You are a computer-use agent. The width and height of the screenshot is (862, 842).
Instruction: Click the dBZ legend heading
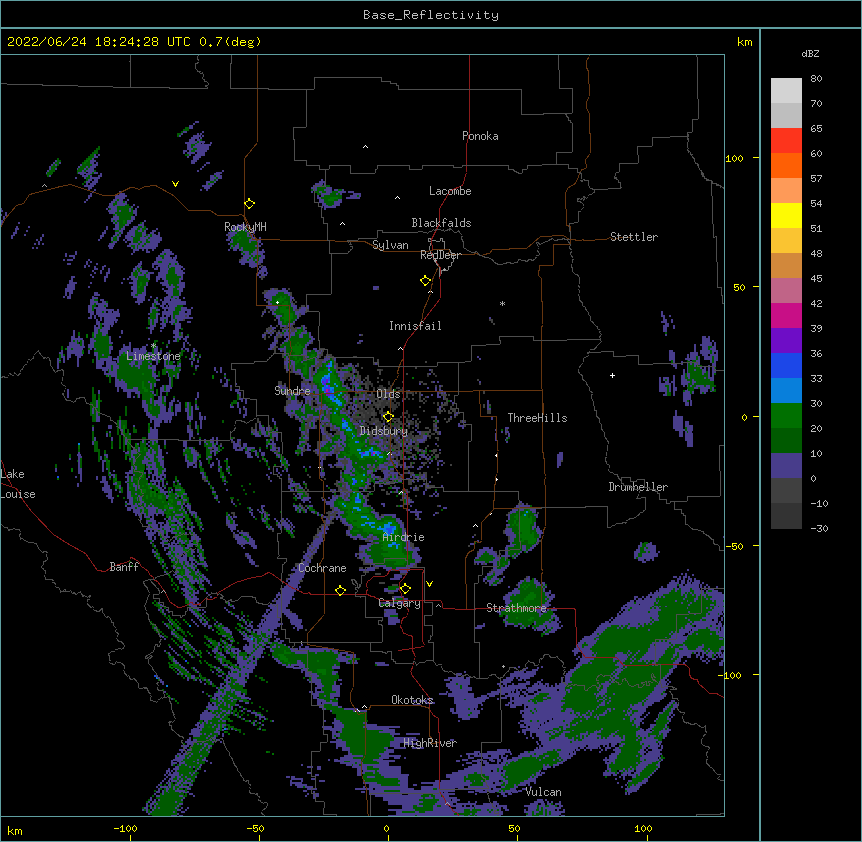tap(810, 53)
